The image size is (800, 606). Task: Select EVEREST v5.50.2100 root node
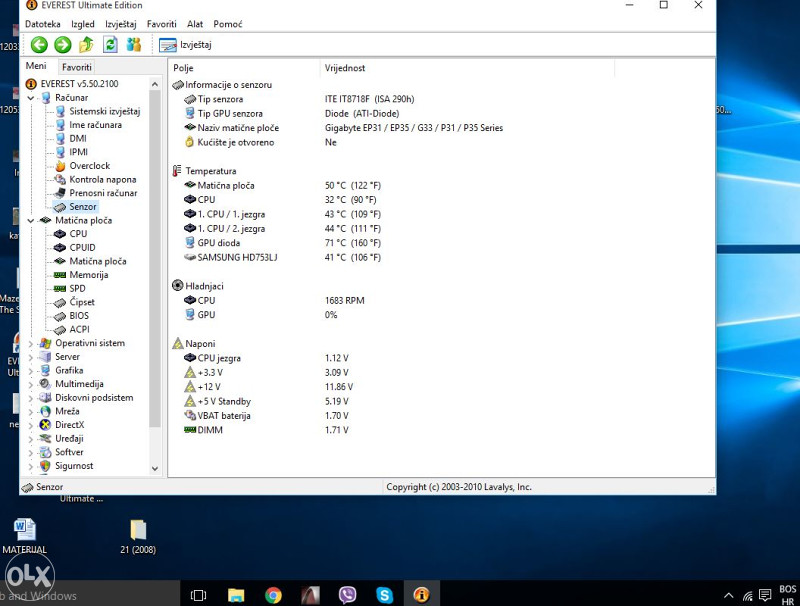pyautogui.click(x=79, y=84)
